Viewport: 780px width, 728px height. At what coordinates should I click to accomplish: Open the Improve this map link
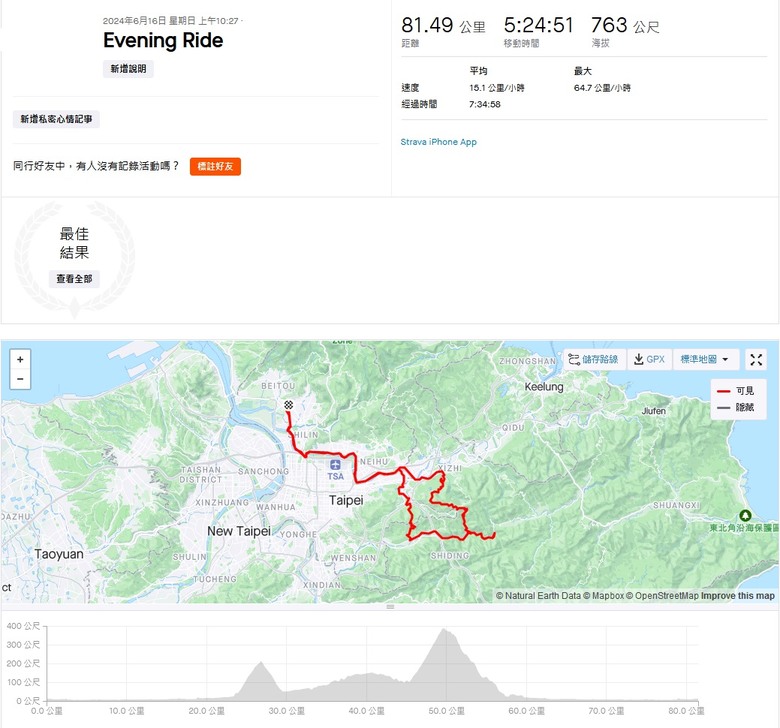tap(737, 596)
